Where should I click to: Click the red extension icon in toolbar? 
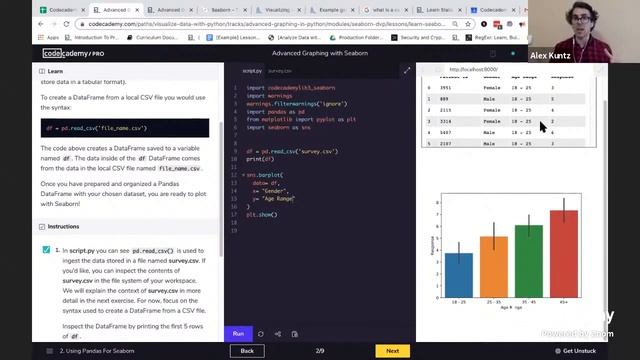click(x=497, y=24)
